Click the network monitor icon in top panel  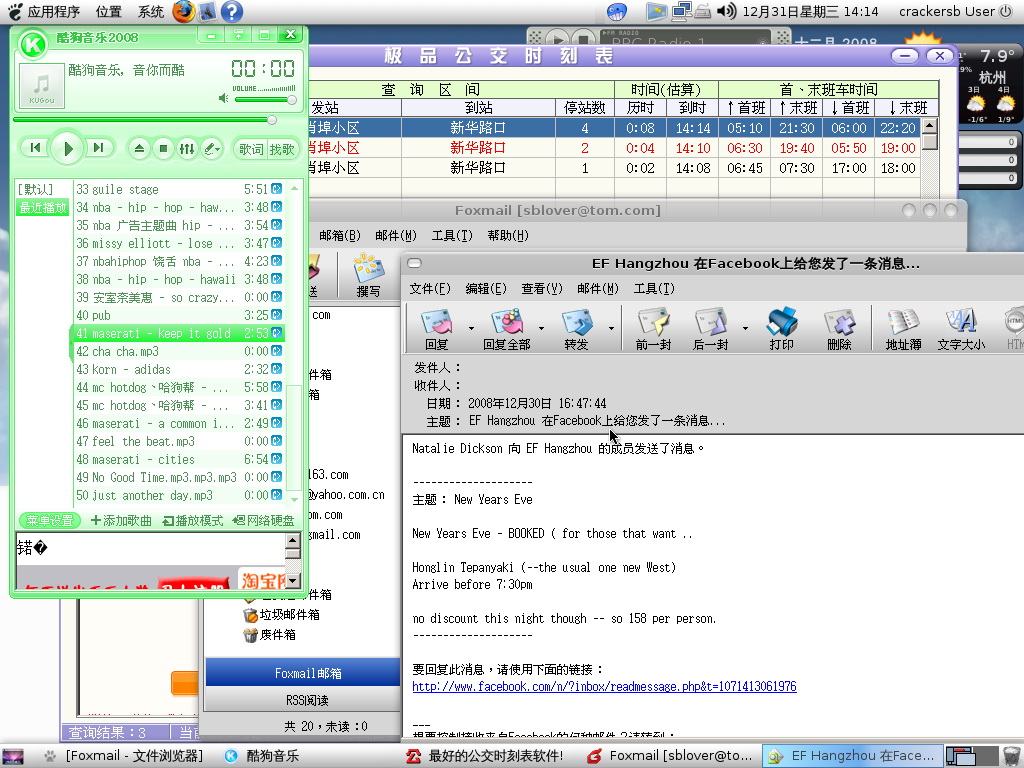[x=682, y=11]
